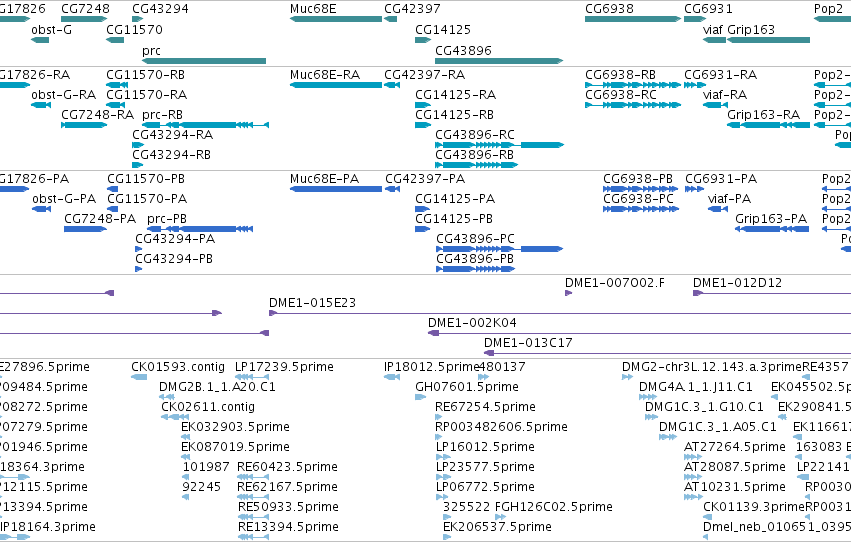851x542 pixels.
Task: Select the CG43294-RA transcript label
Action: [173, 135]
